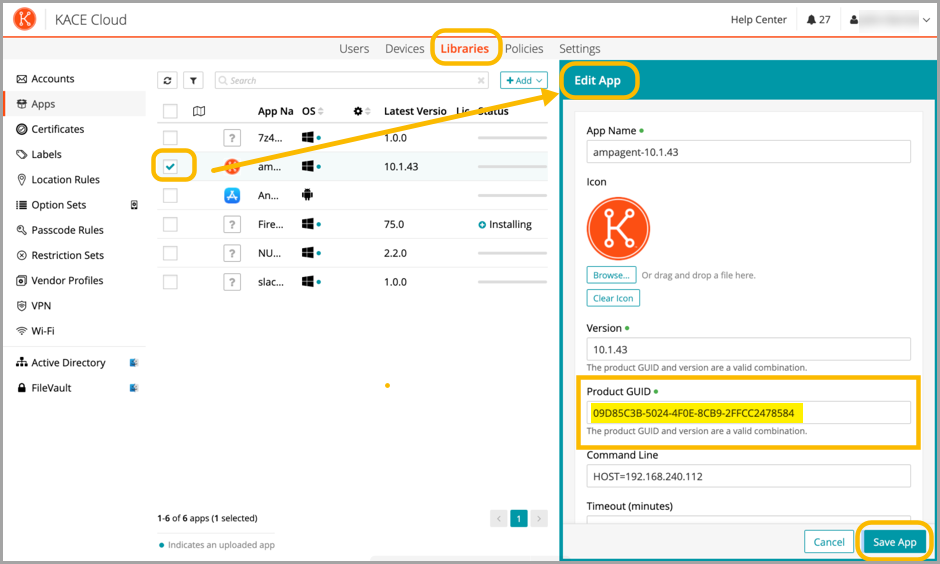The height and width of the screenshot is (564, 940).
Task: Click the KACE Cloud logo
Action: pos(26,20)
